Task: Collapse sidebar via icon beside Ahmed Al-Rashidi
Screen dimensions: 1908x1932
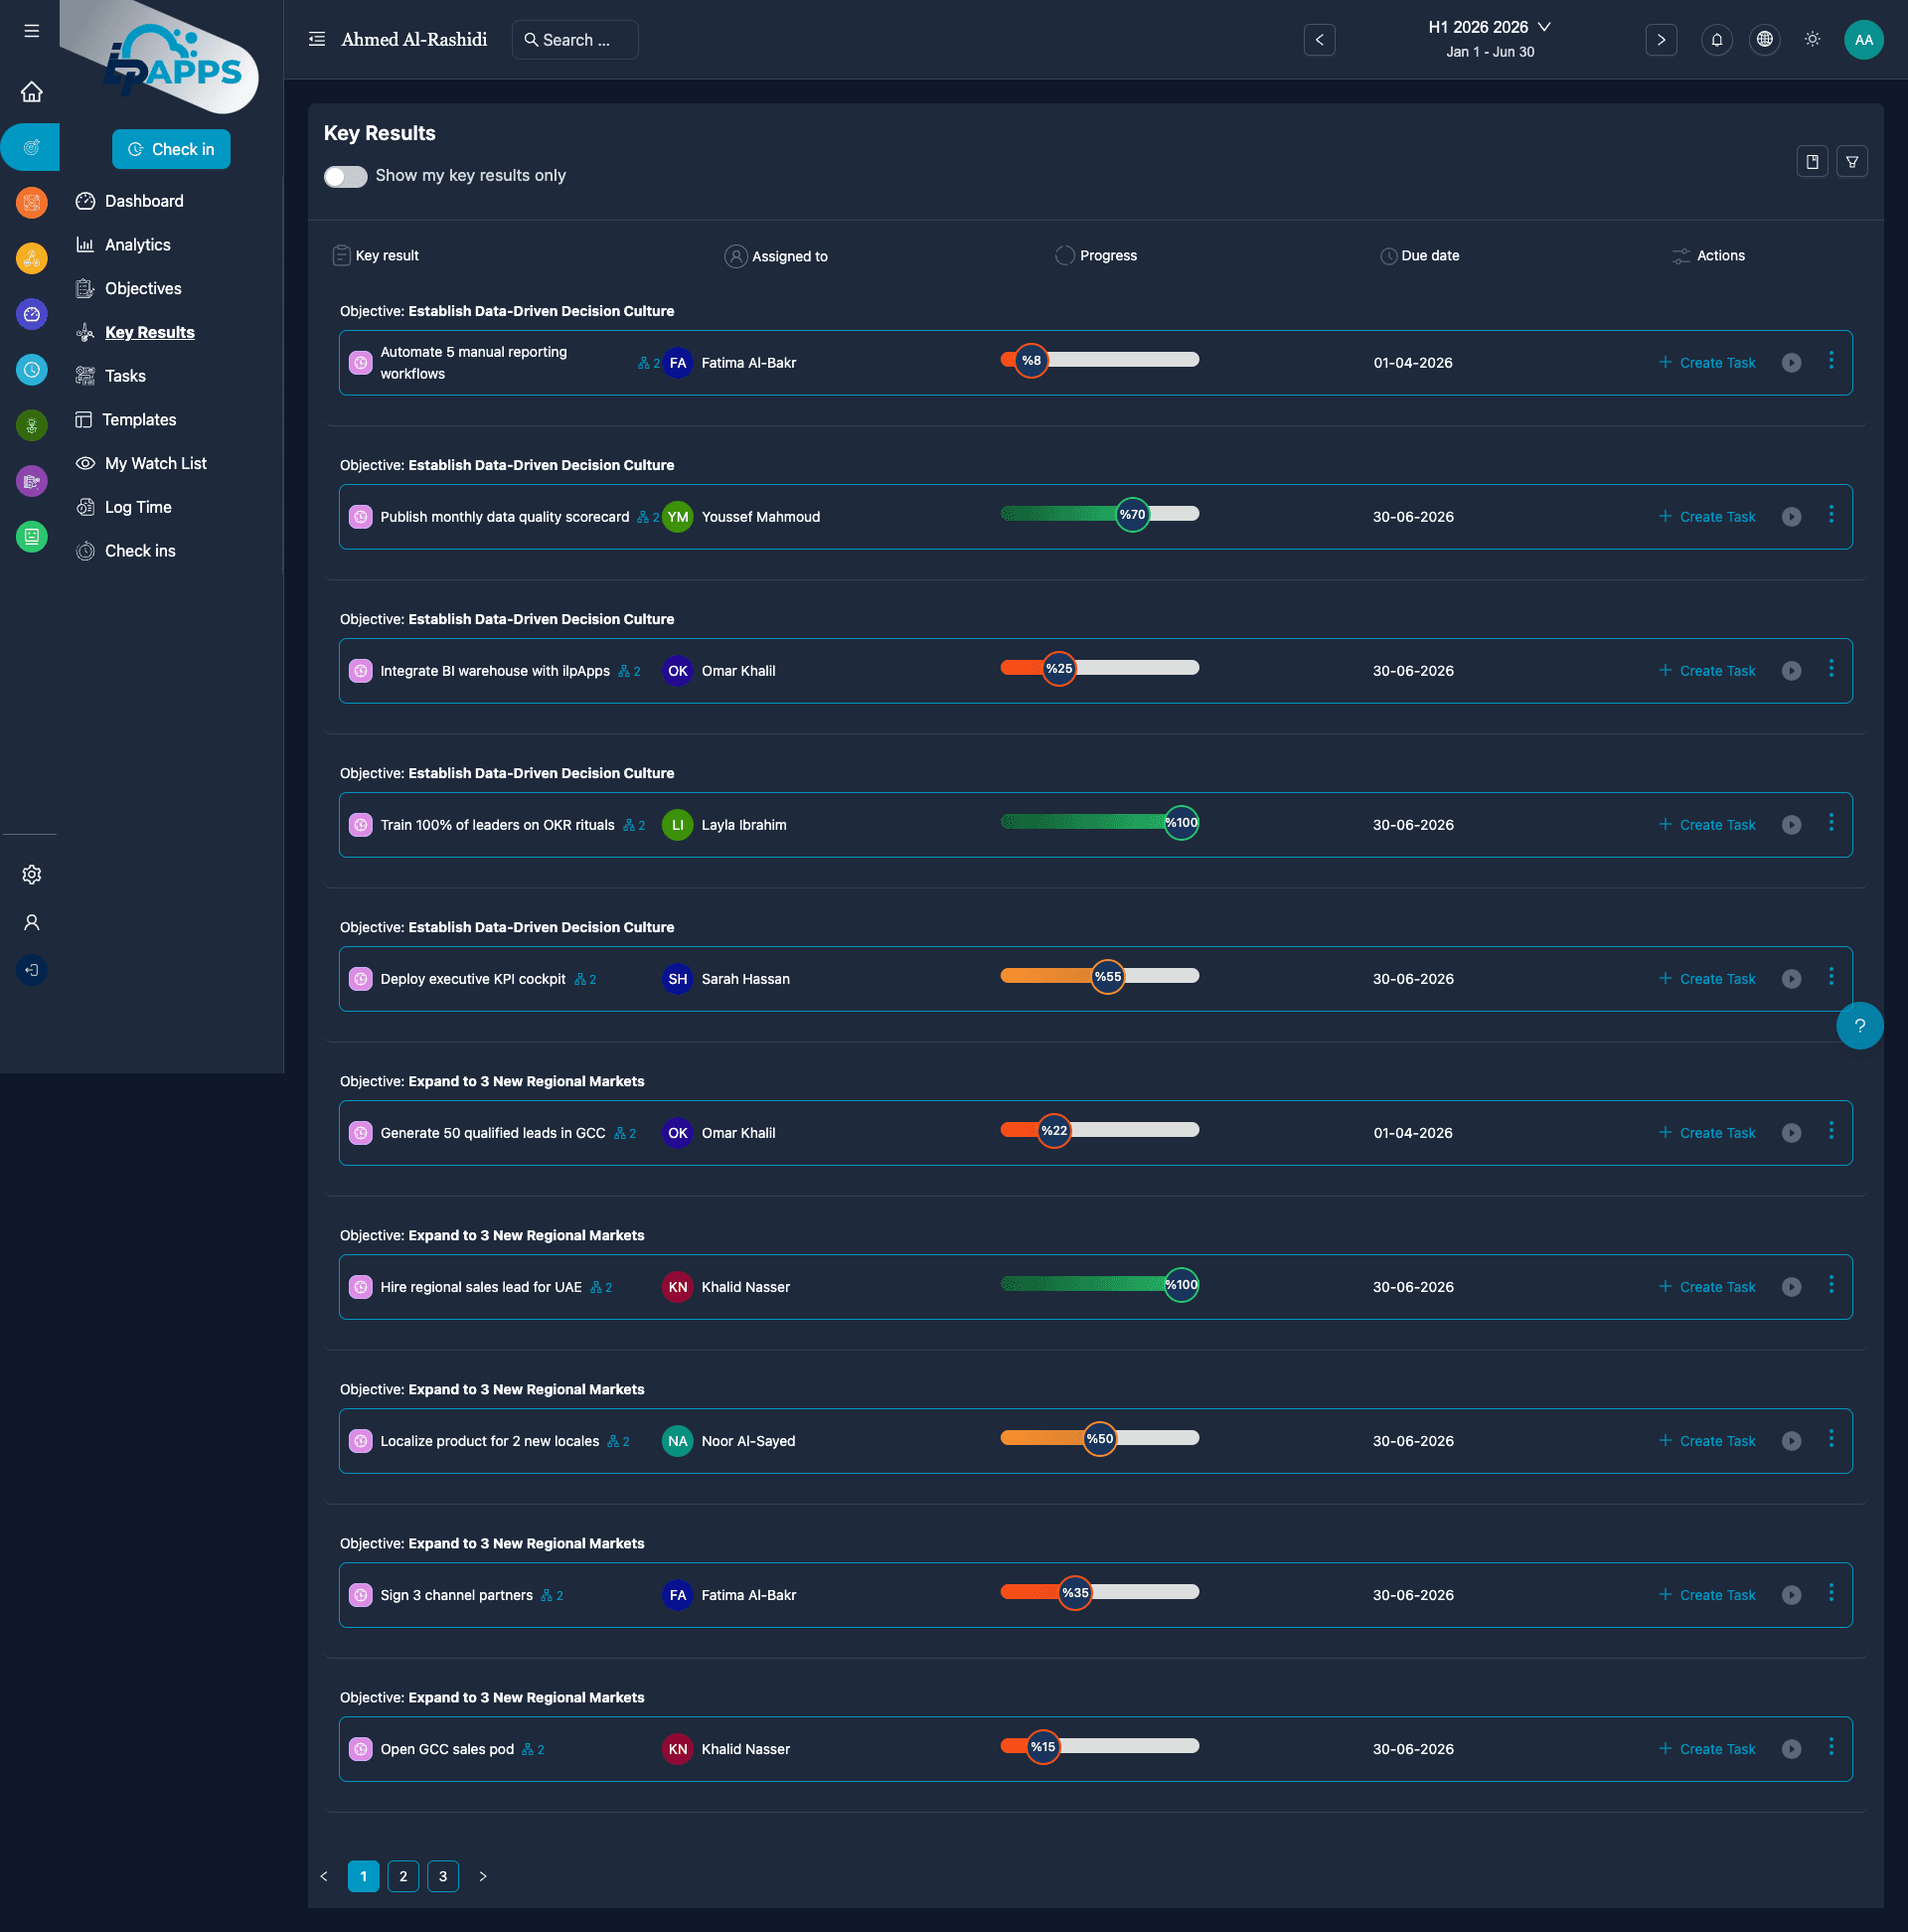Action: click(x=317, y=40)
